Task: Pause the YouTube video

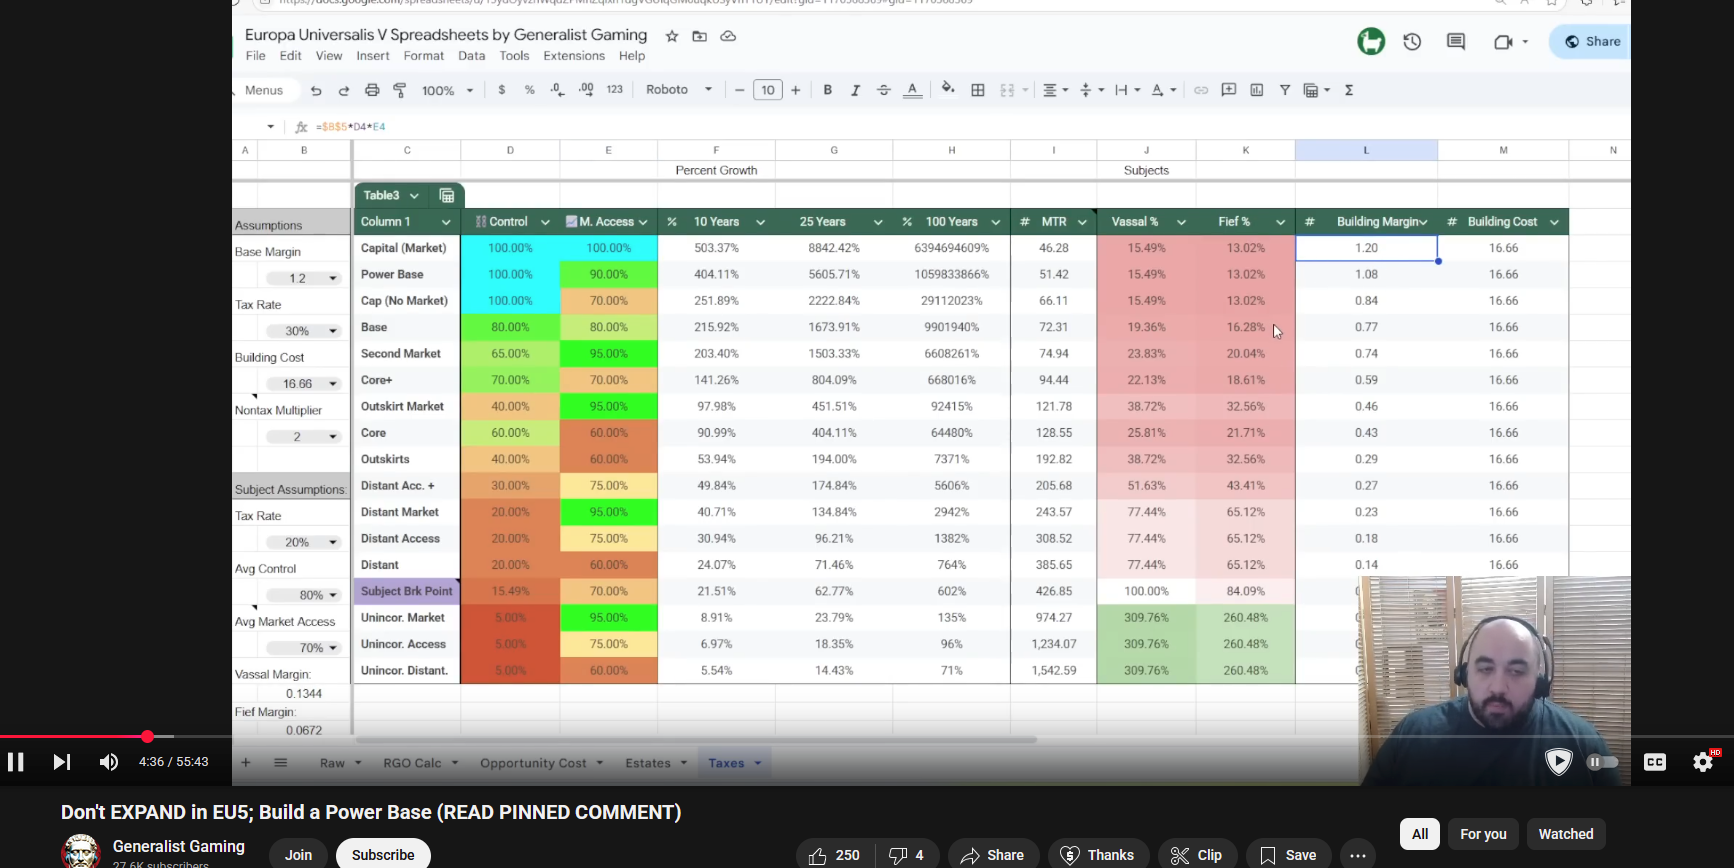Action: [16, 762]
